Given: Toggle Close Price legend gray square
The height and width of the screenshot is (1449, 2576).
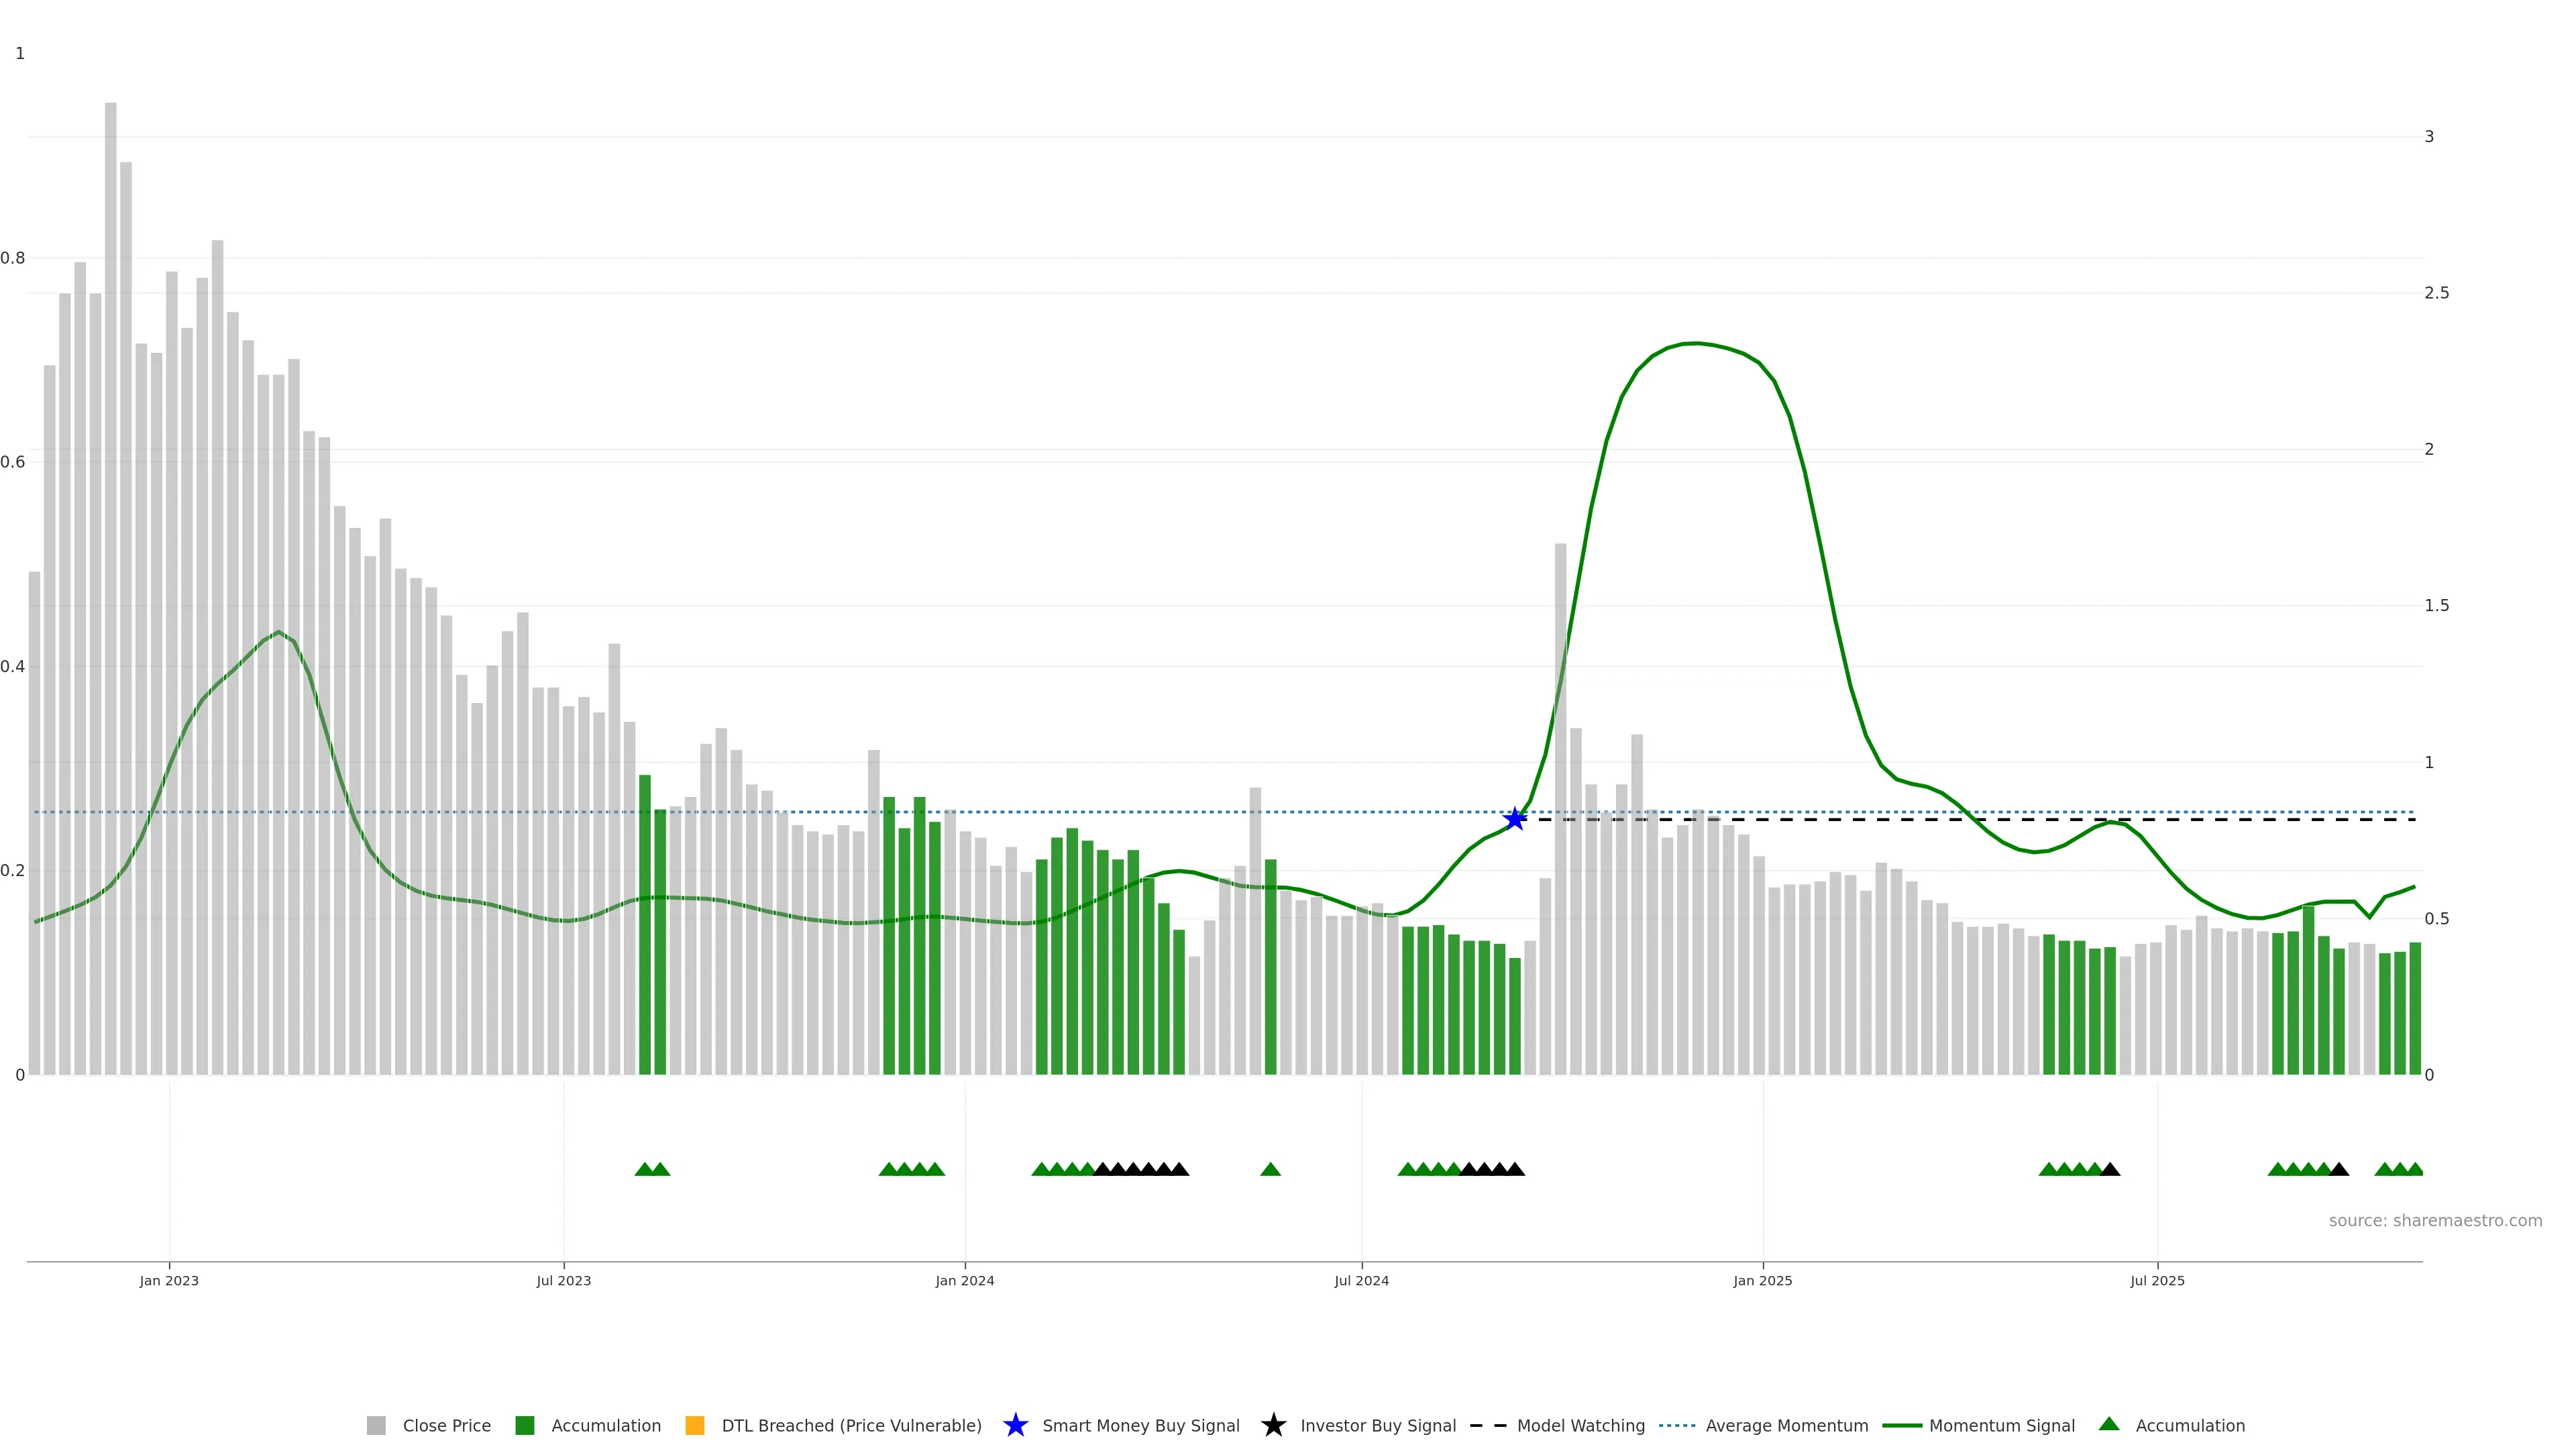Looking at the screenshot, I should [376, 1425].
